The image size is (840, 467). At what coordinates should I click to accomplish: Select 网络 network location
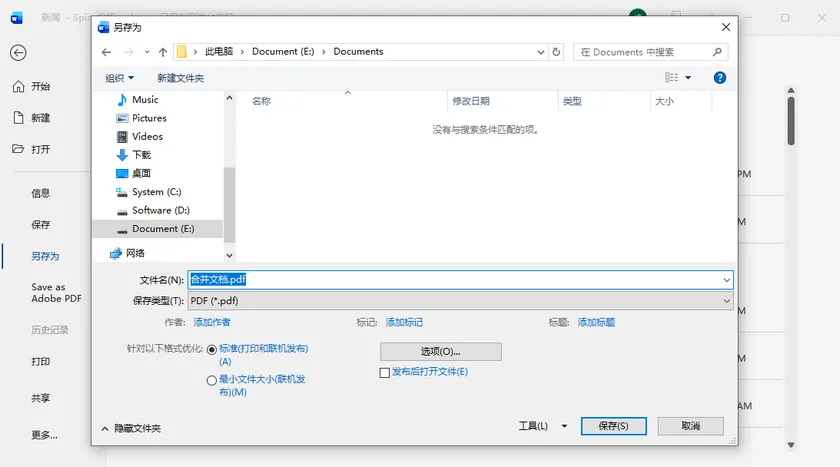135,253
